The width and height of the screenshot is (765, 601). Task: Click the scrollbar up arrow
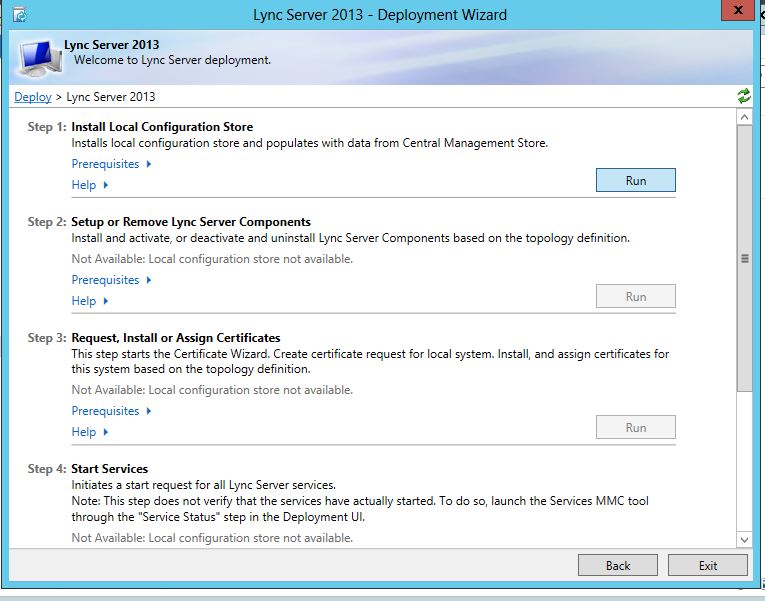[x=744, y=117]
